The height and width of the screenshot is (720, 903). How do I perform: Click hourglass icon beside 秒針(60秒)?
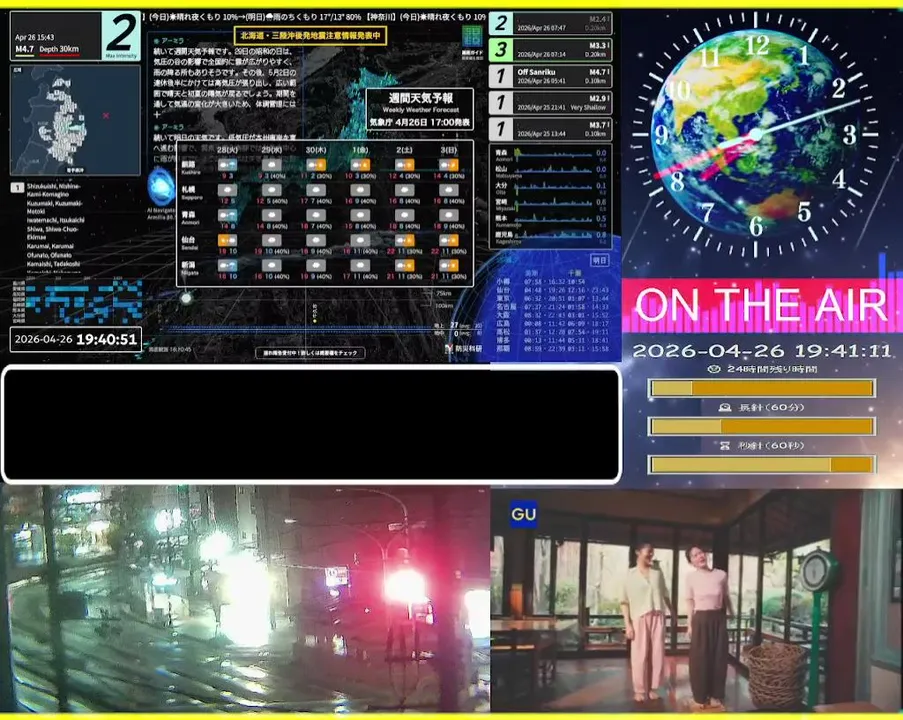[724, 445]
